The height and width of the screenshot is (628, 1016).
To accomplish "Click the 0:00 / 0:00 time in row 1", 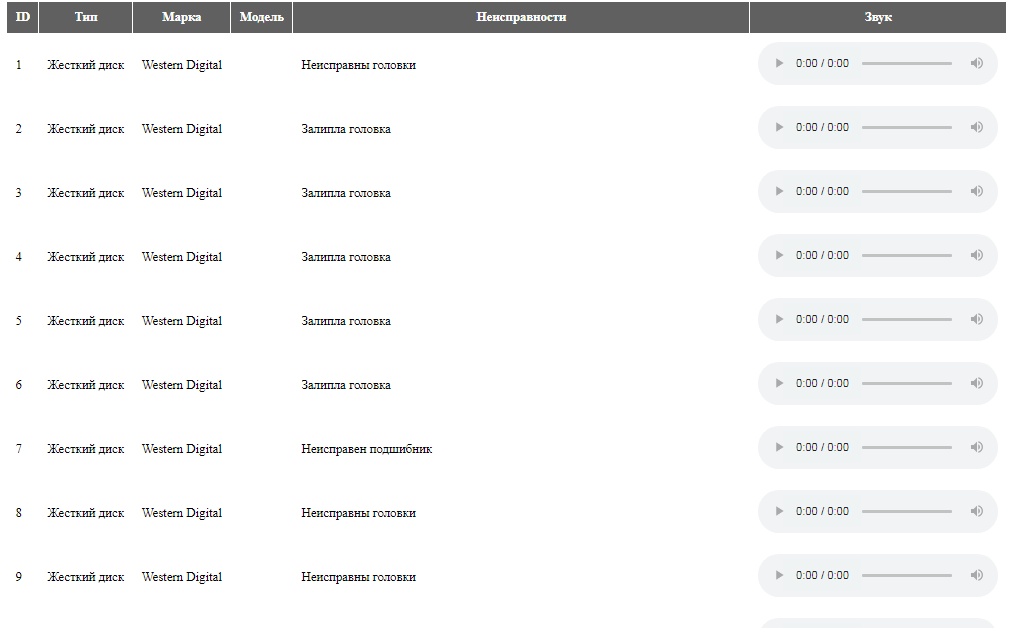I will [x=822, y=64].
